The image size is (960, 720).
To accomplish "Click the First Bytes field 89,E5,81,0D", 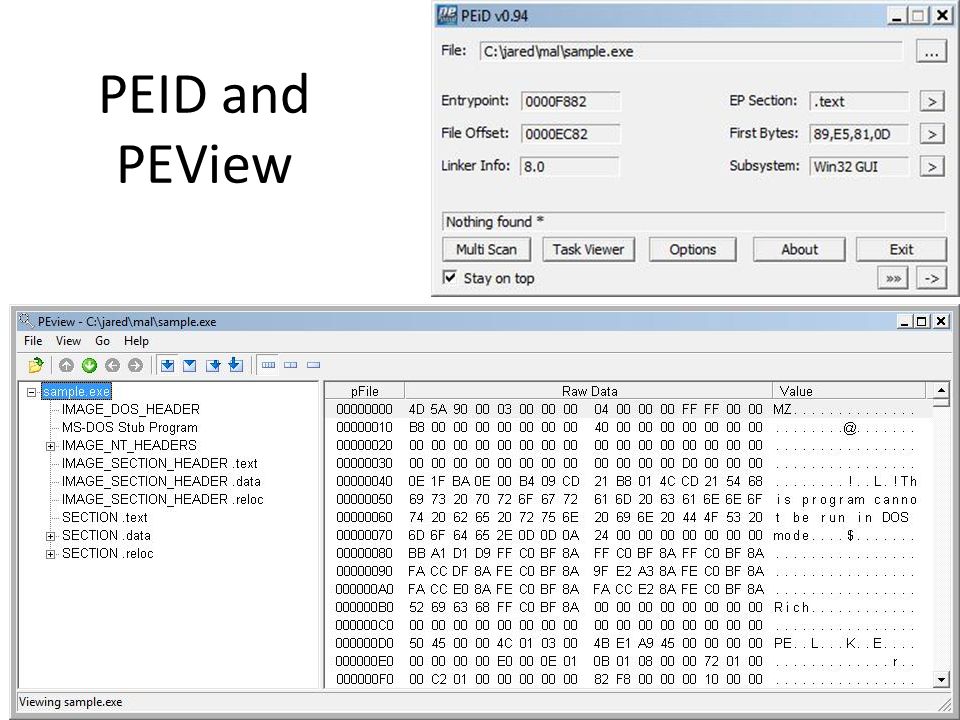I will click(859, 134).
